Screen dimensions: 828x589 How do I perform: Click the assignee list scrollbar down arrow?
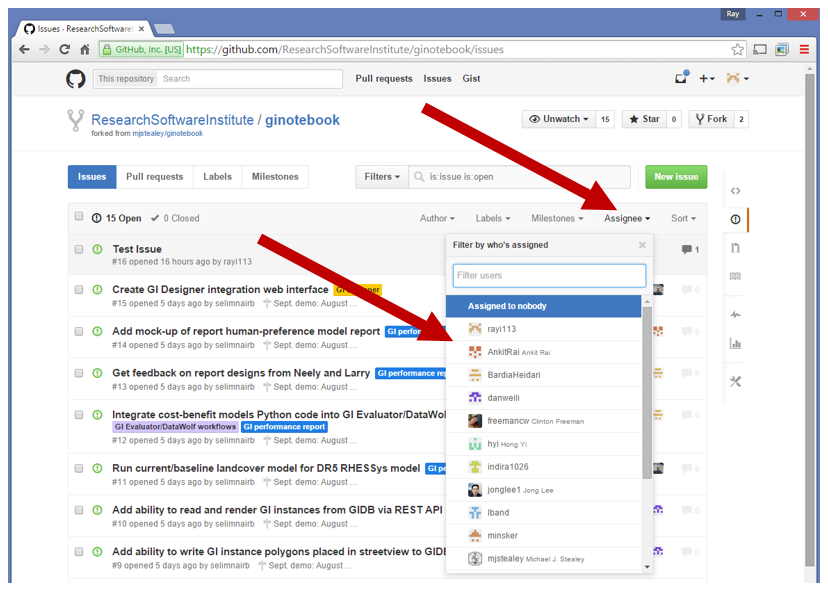pyautogui.click(x=647, y=567)
